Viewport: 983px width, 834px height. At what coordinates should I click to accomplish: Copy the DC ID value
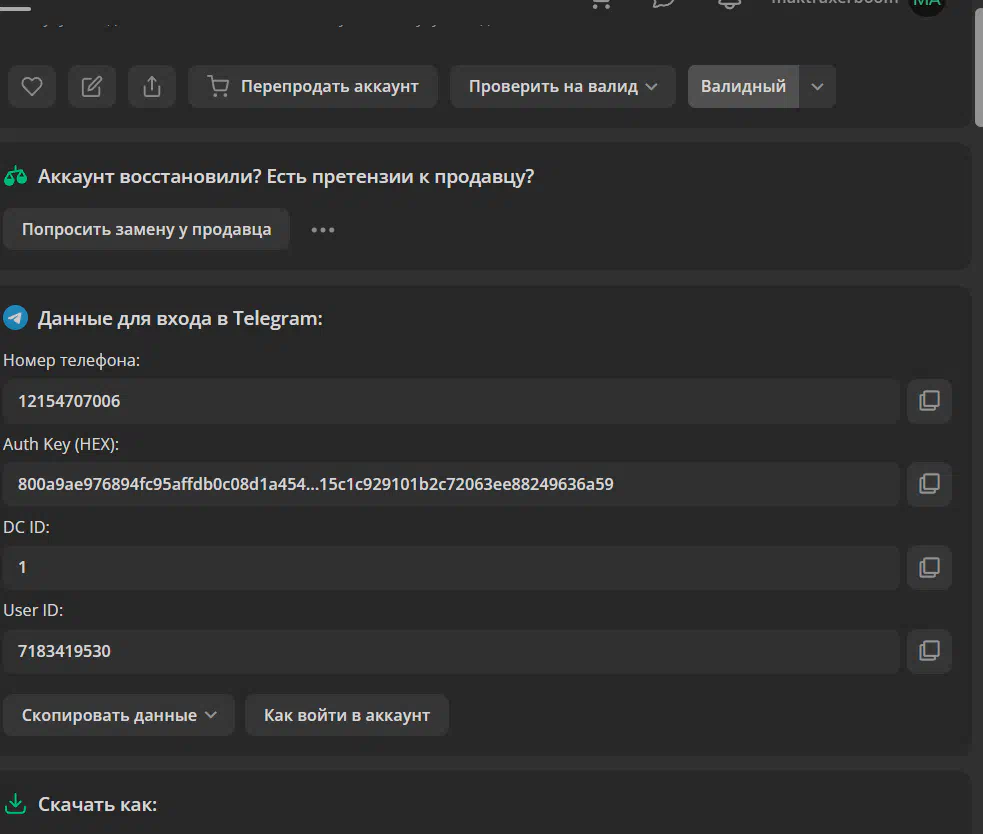[x=929, y=567]
